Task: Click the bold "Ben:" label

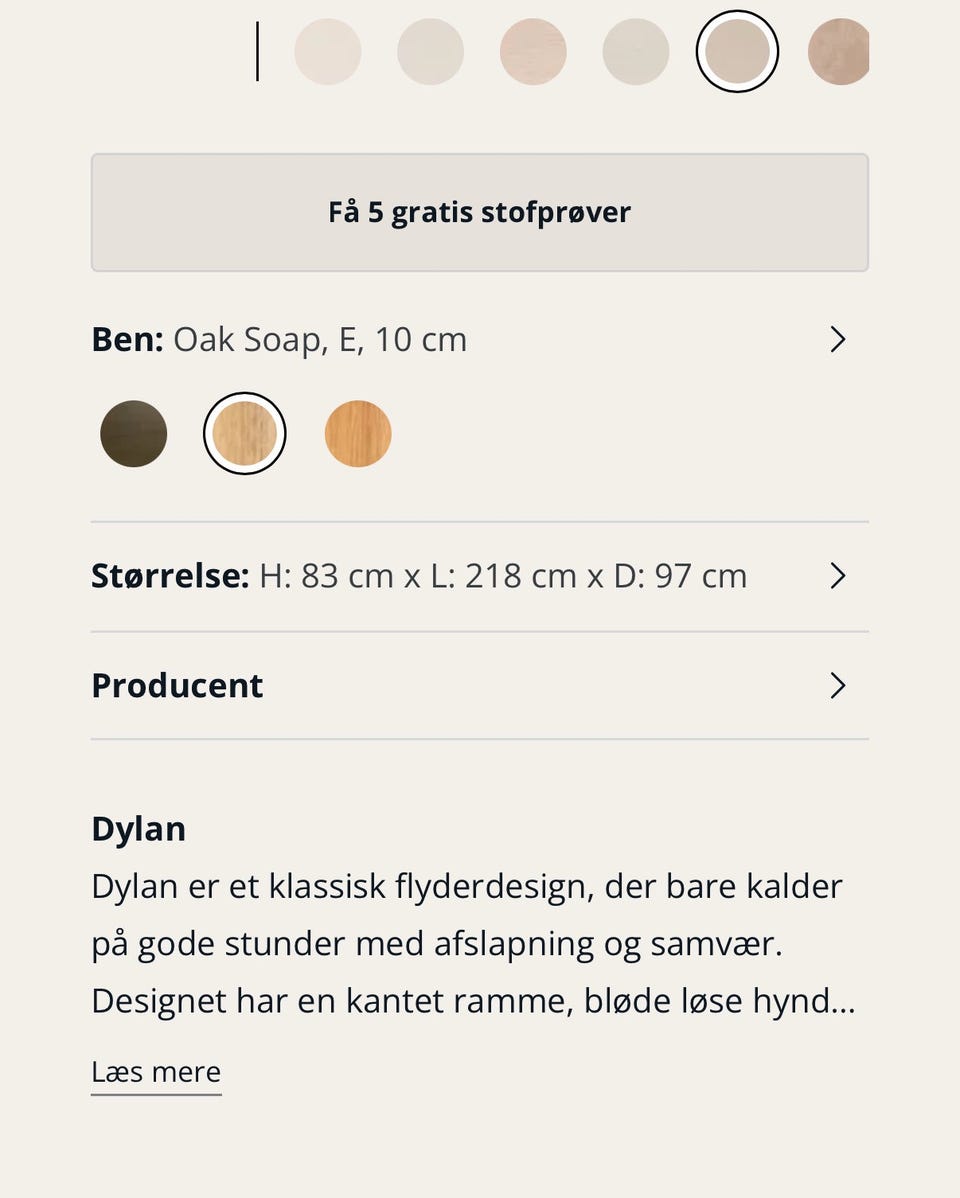Action: click(127, 340)
